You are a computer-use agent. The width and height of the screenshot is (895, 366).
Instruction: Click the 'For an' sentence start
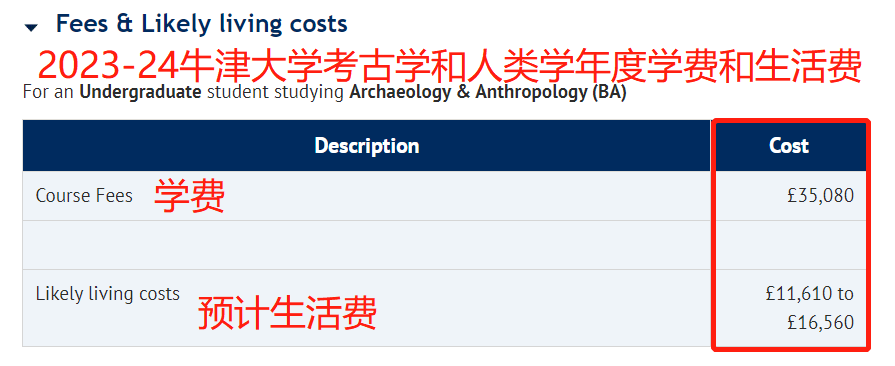[49, 93]
